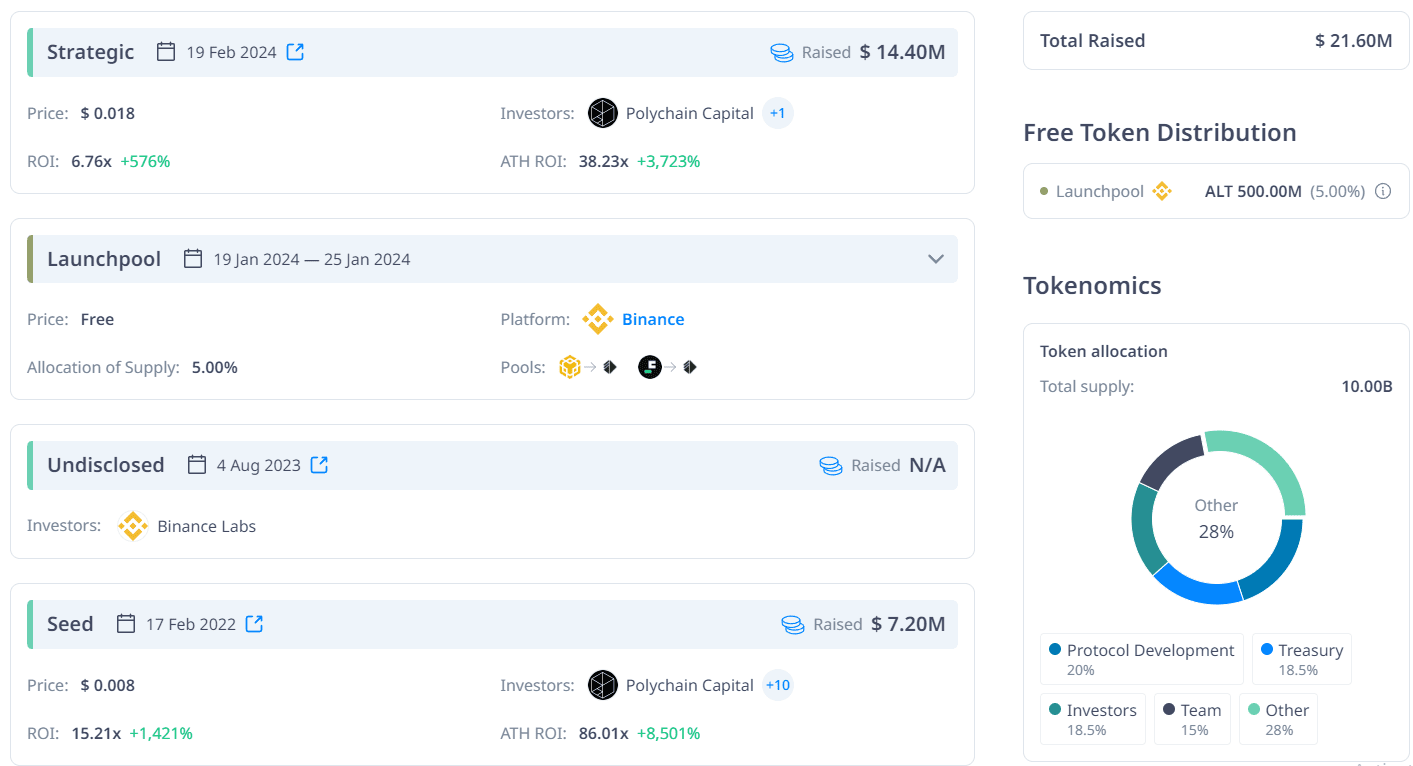Open external link for Undisclosed round

(319, 465)
